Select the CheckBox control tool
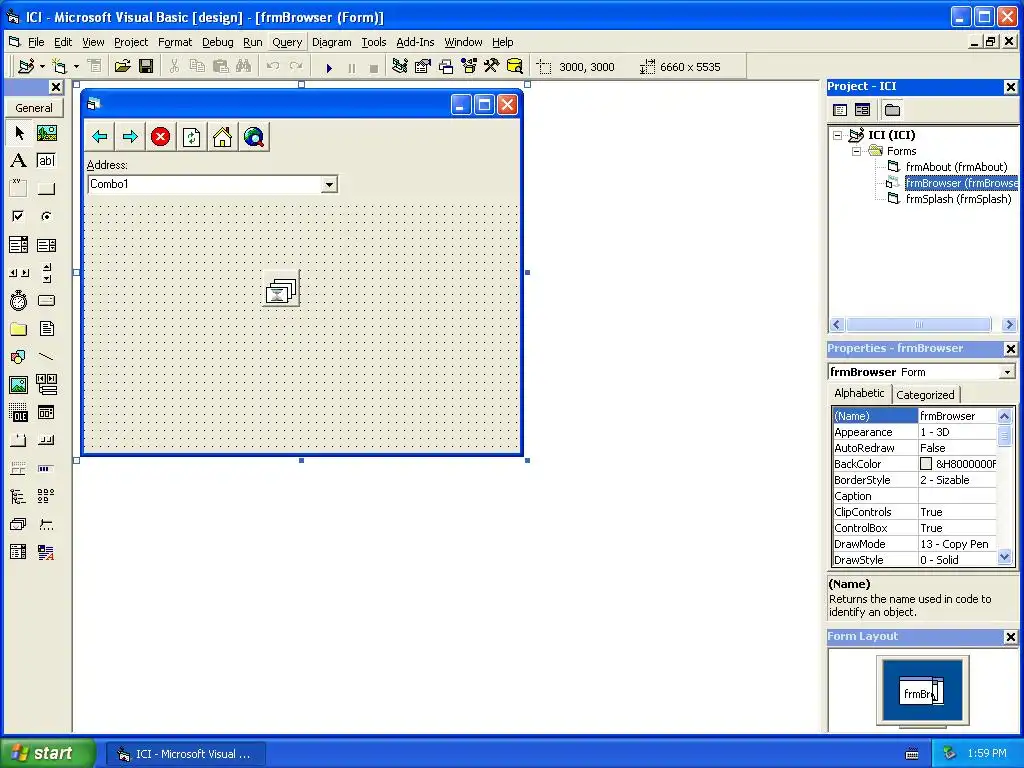The image size is (1024, 768). click(19, 216)
